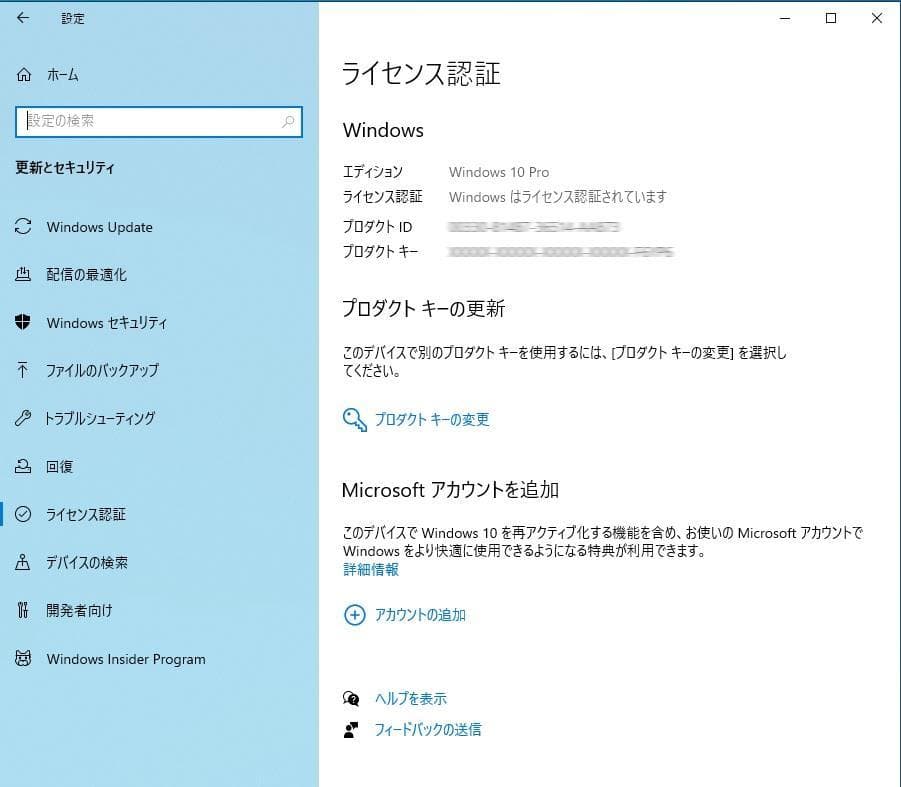The height and width of the screenshot is (787, 901).
Task: Select the トラブルシューティング wrench icon
Action: [x=23, y=418]
